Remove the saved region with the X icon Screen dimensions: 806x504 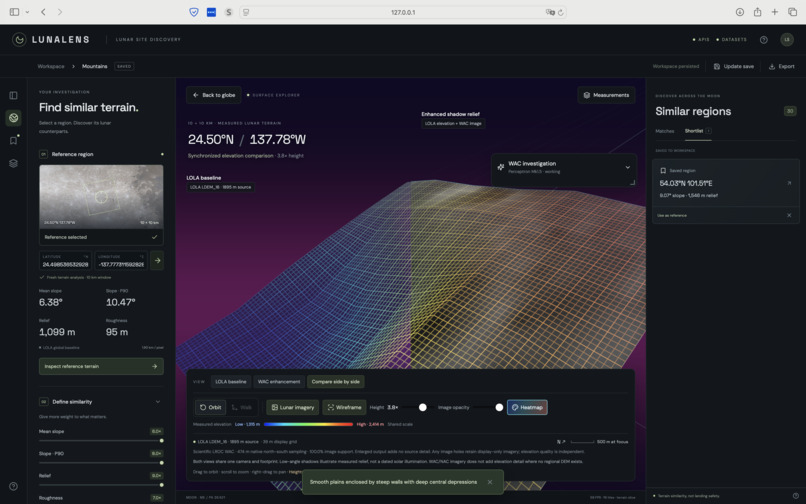(x=789, y=215)
